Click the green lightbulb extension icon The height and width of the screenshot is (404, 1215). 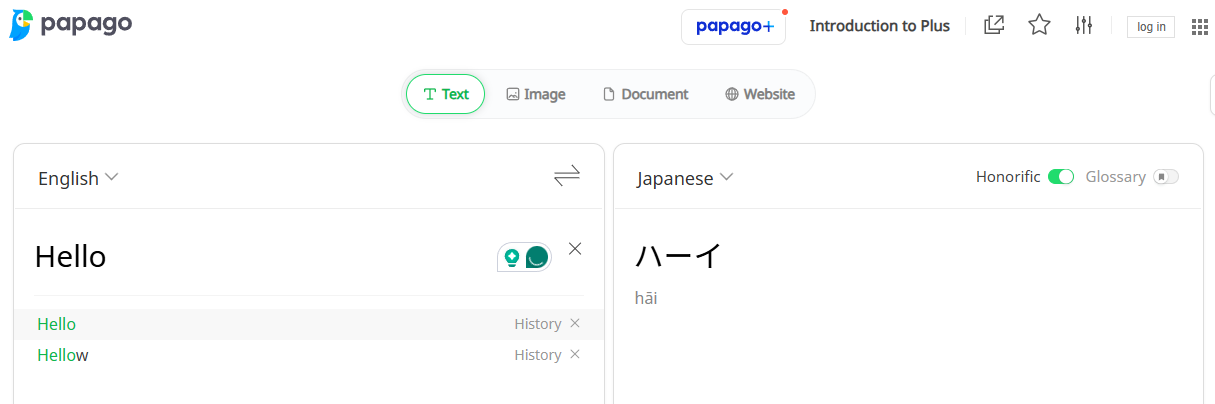512,257
